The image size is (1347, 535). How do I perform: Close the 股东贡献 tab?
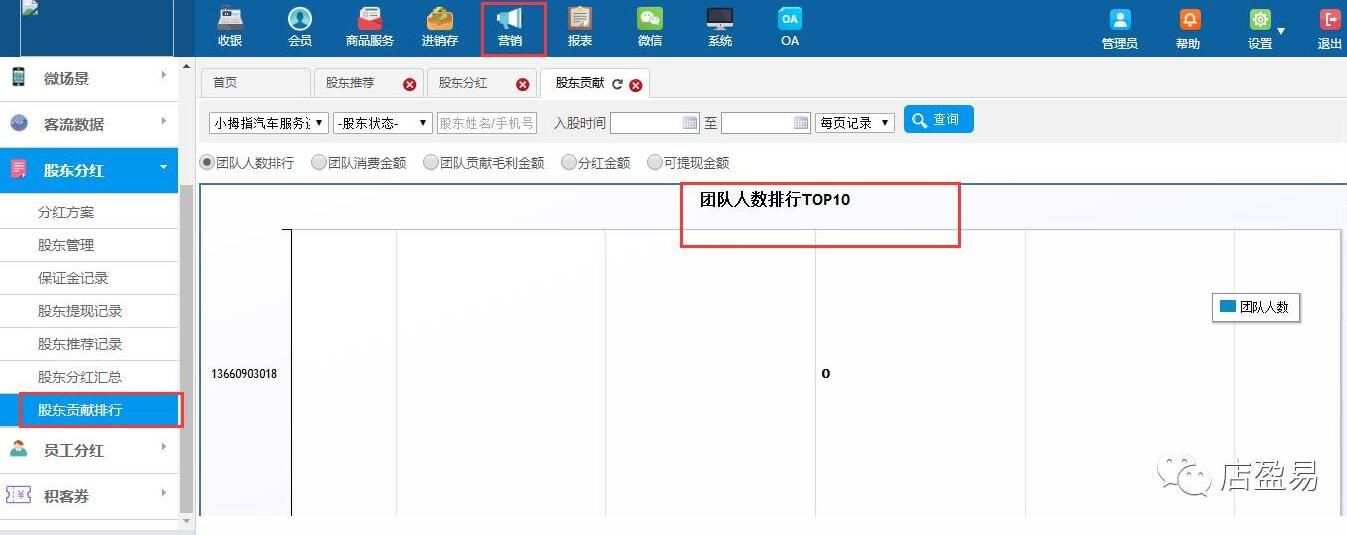coord(636,85)
